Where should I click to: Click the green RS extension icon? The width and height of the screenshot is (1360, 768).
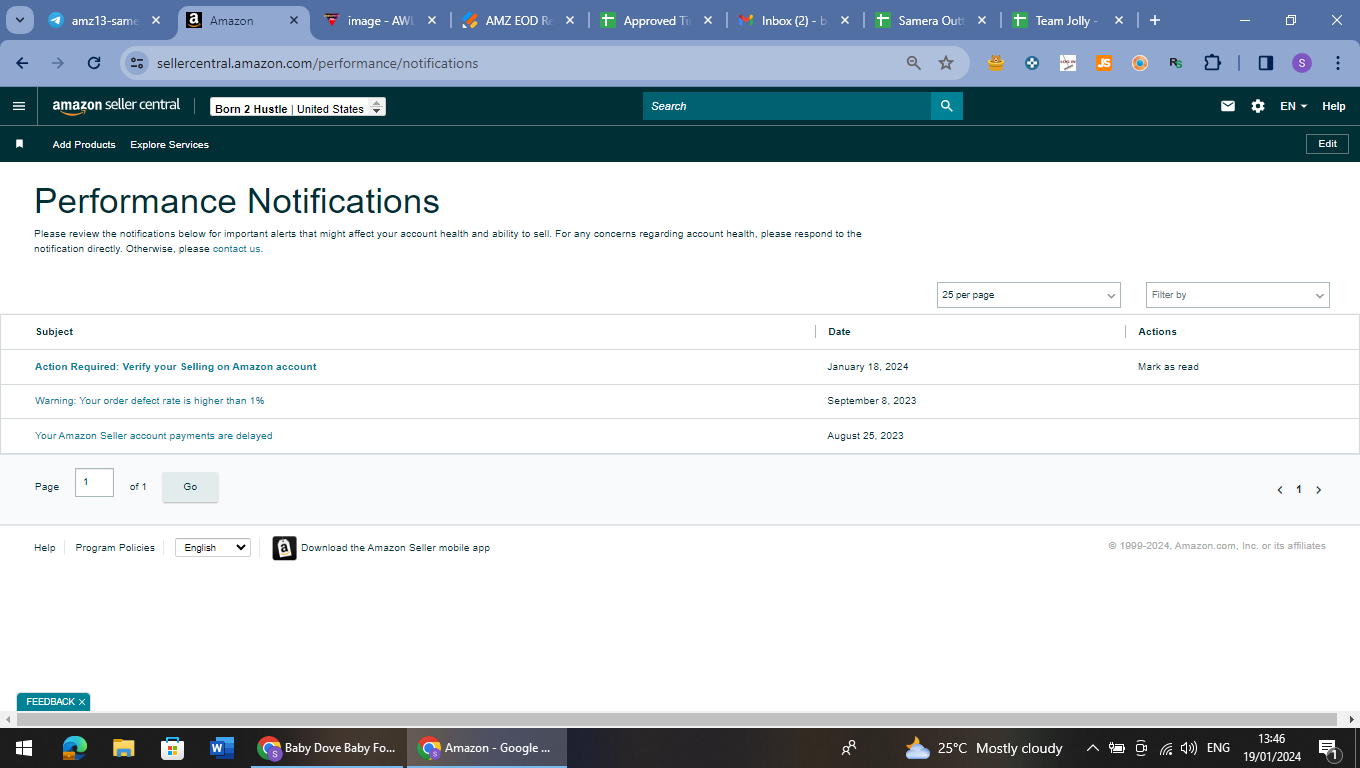click(x=1176, y=63)
